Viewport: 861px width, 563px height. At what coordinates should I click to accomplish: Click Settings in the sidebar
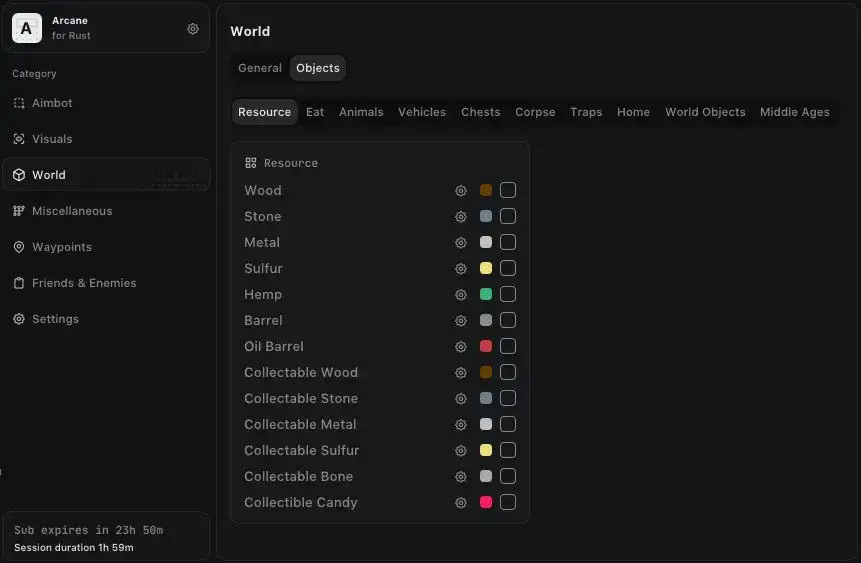(x=55, y=319)
